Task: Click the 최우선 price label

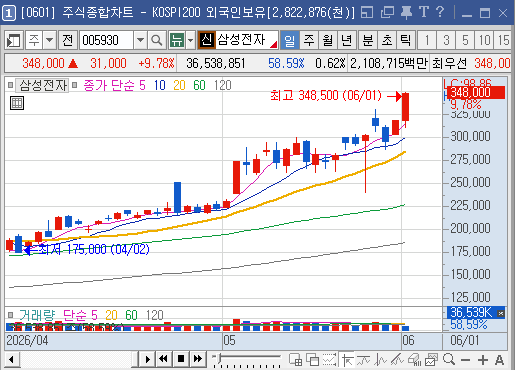Action: click(x=449, y=63)
